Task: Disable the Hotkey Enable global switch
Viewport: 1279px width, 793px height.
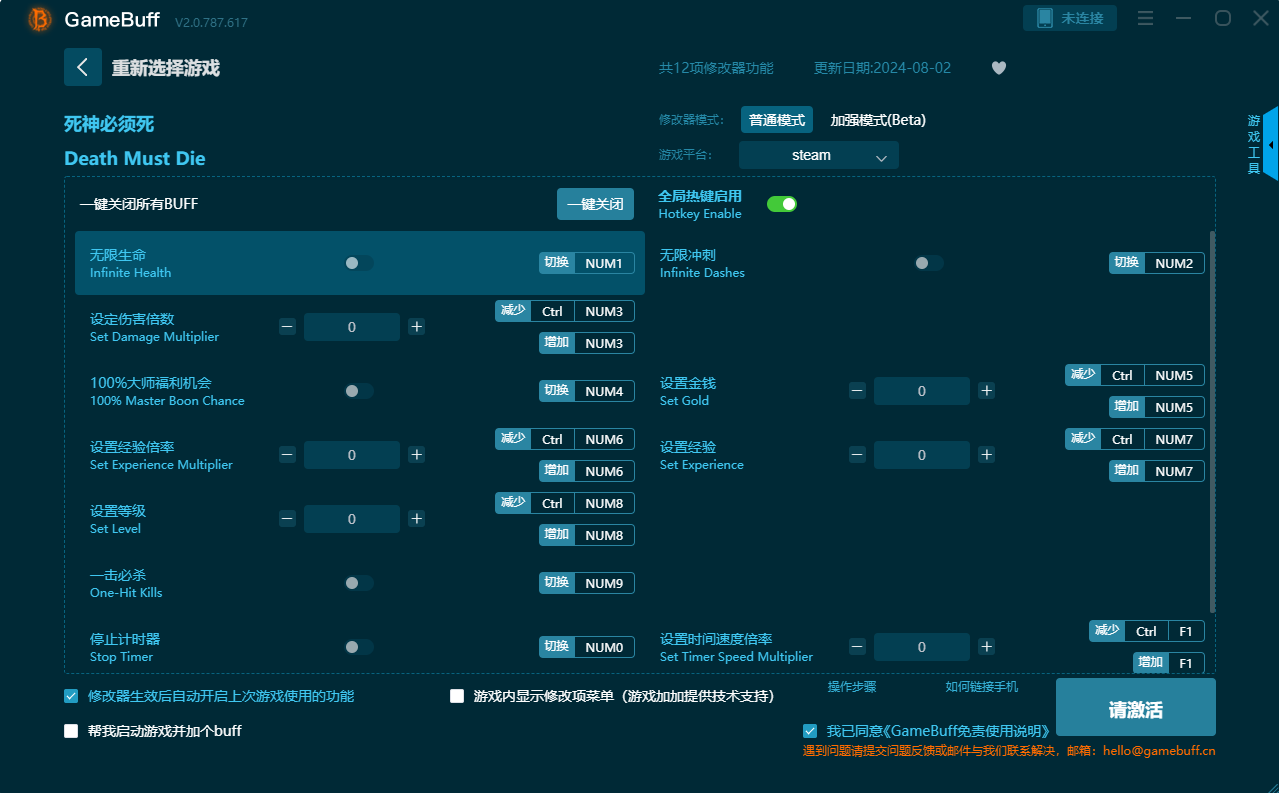Action: pyautogui.click(x=782, y=204)
